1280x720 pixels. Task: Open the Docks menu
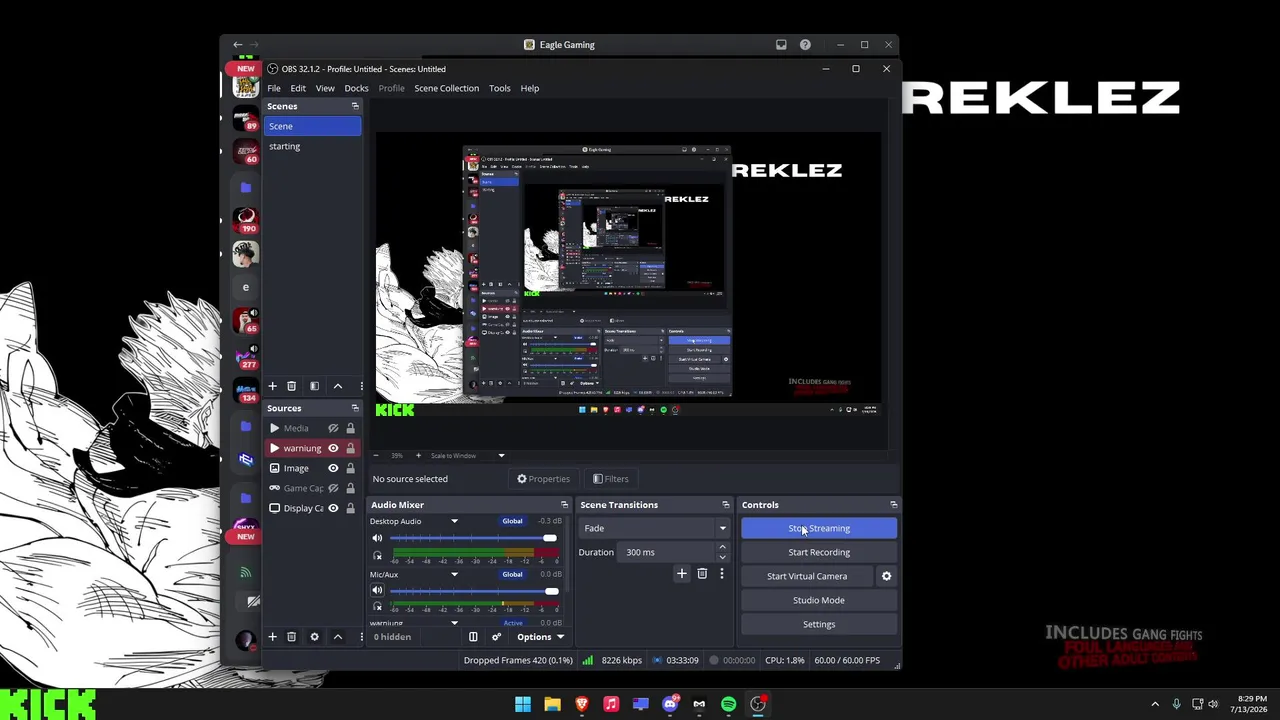356,88
